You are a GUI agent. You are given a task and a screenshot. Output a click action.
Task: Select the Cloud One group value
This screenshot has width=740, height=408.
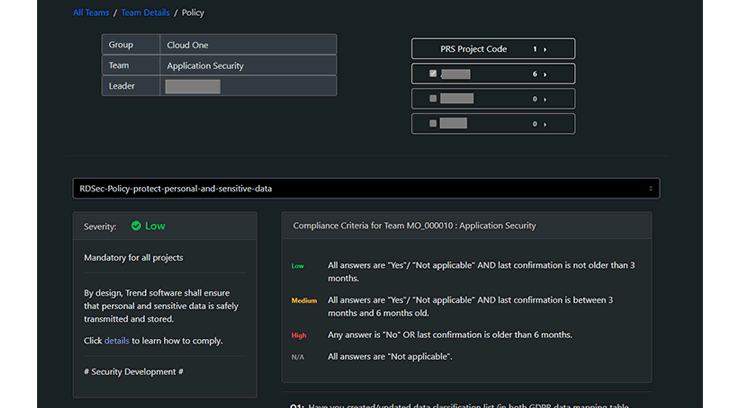click(188, 45)
